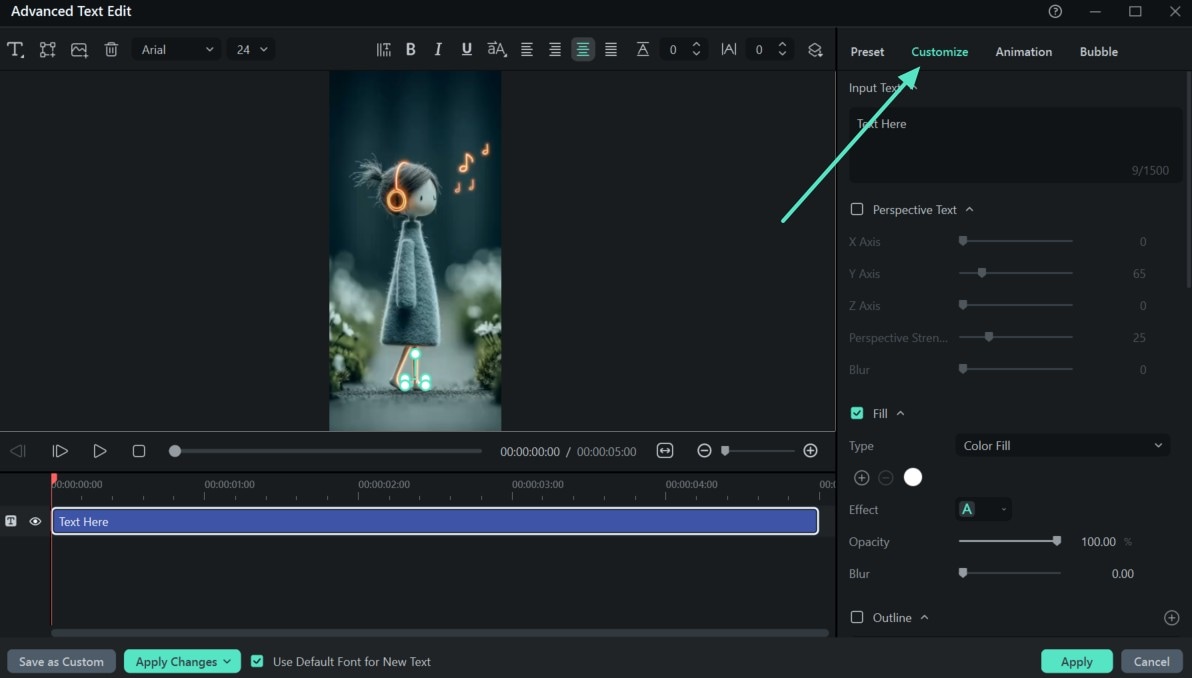Open the vertical text direction icon
Viewport: 1192px width, 678px height.
[383, 49]
